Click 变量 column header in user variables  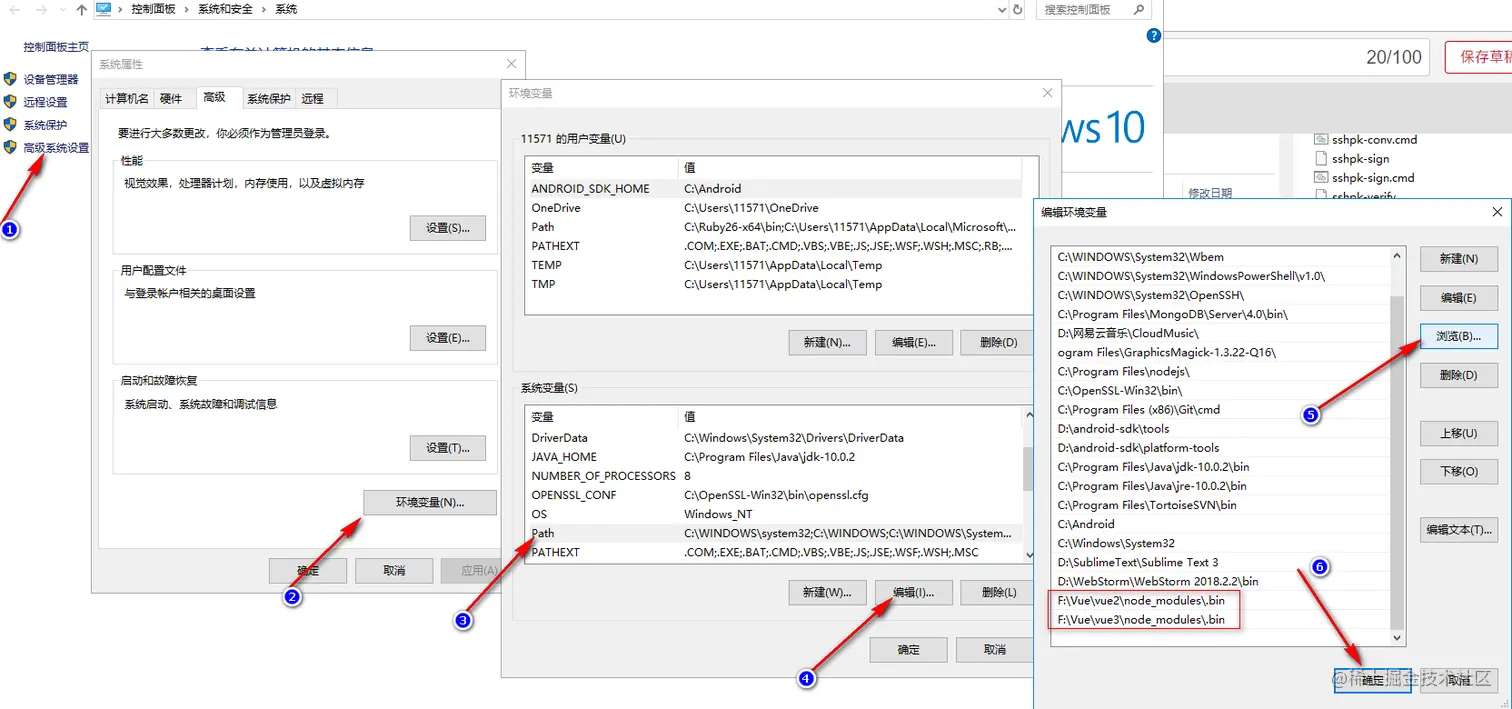coord(602,168)
